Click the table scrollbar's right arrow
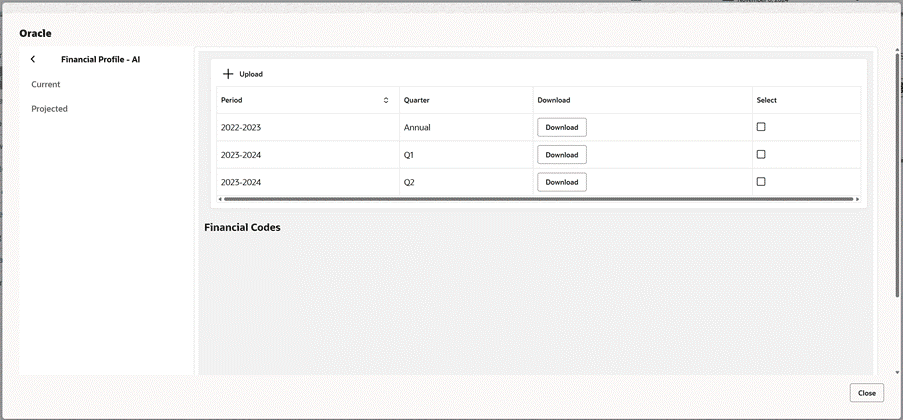This screenshot has width=903, height=420. point(858,199)
